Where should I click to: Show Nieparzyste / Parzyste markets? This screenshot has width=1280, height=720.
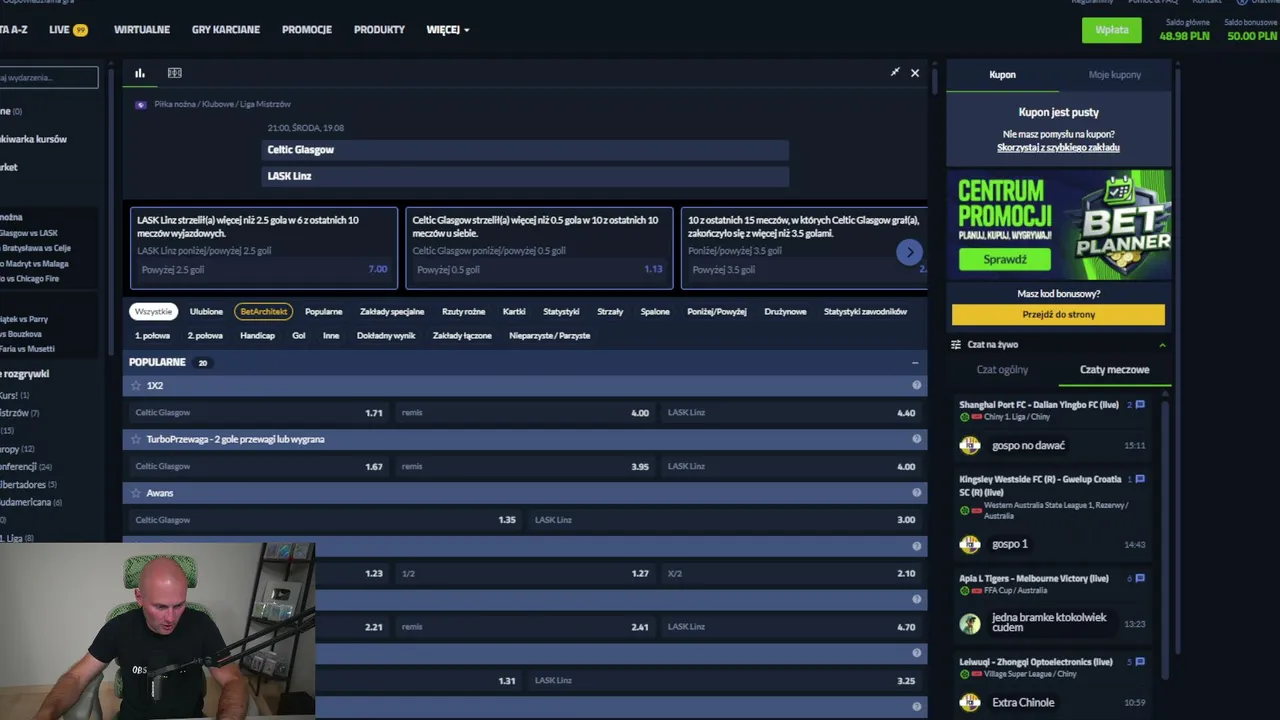[x=550, y=336]
